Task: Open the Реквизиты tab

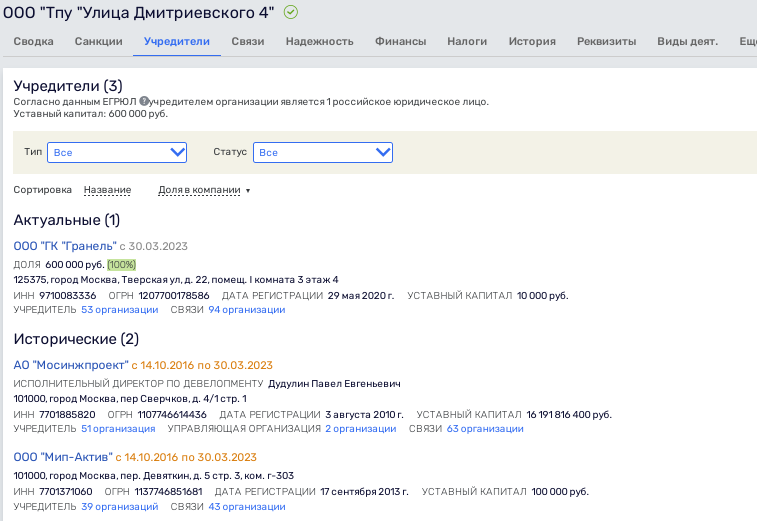Action: pyautogui.click(x=606, y=42)
